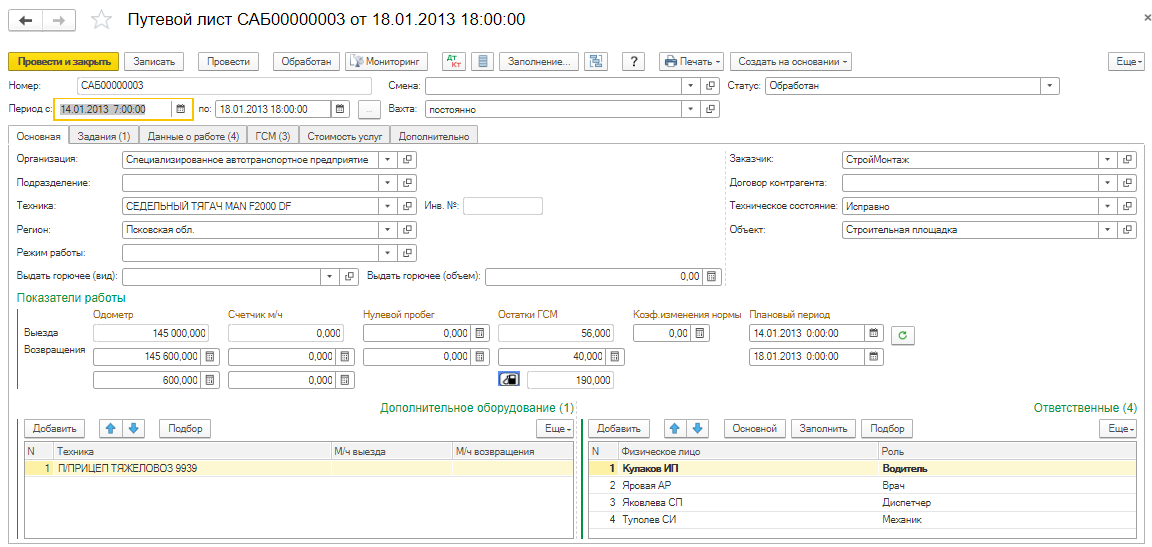Switch to the ГСМ (3) tab
Screen dimensions: 1152x547
273,136
